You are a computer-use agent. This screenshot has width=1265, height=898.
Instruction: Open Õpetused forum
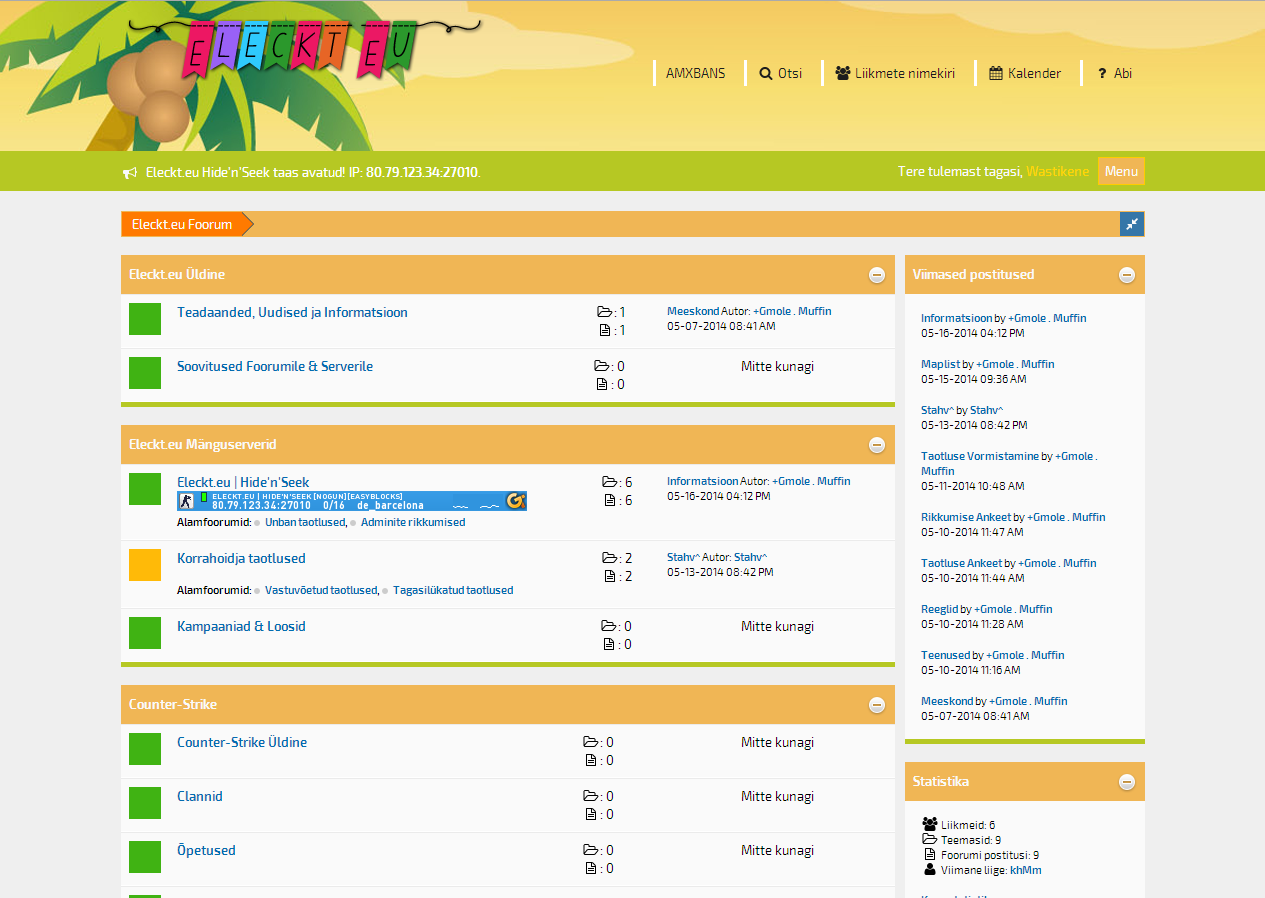[x=206, y=850]
